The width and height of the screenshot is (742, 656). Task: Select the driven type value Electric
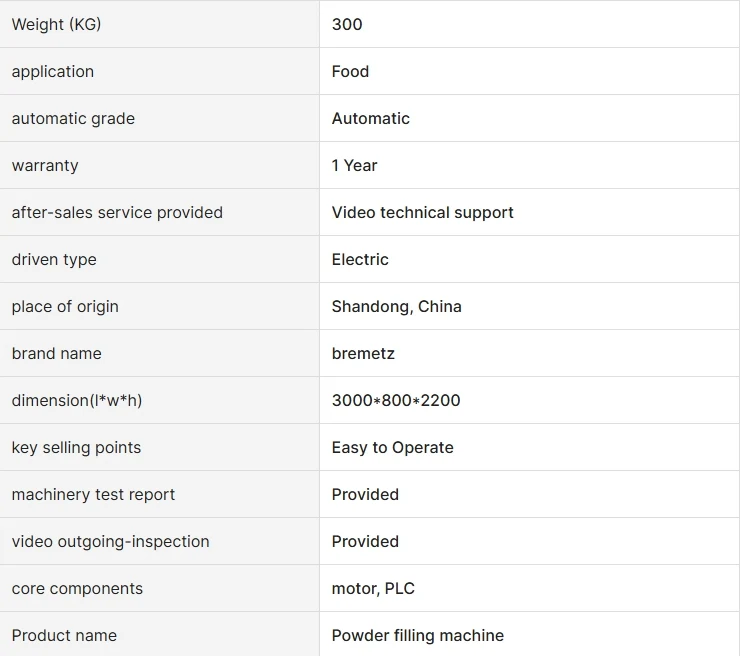pos(360,259)
